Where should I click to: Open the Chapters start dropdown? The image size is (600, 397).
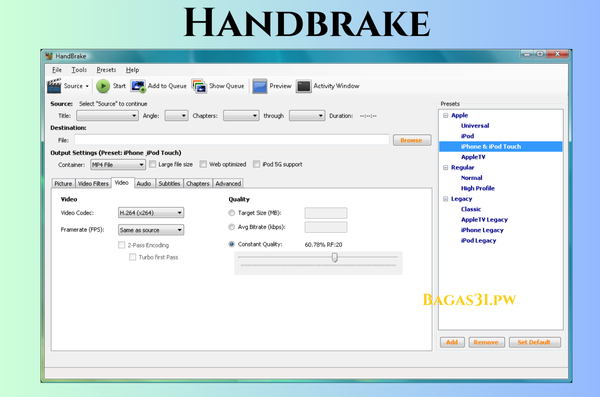(241, 116)
